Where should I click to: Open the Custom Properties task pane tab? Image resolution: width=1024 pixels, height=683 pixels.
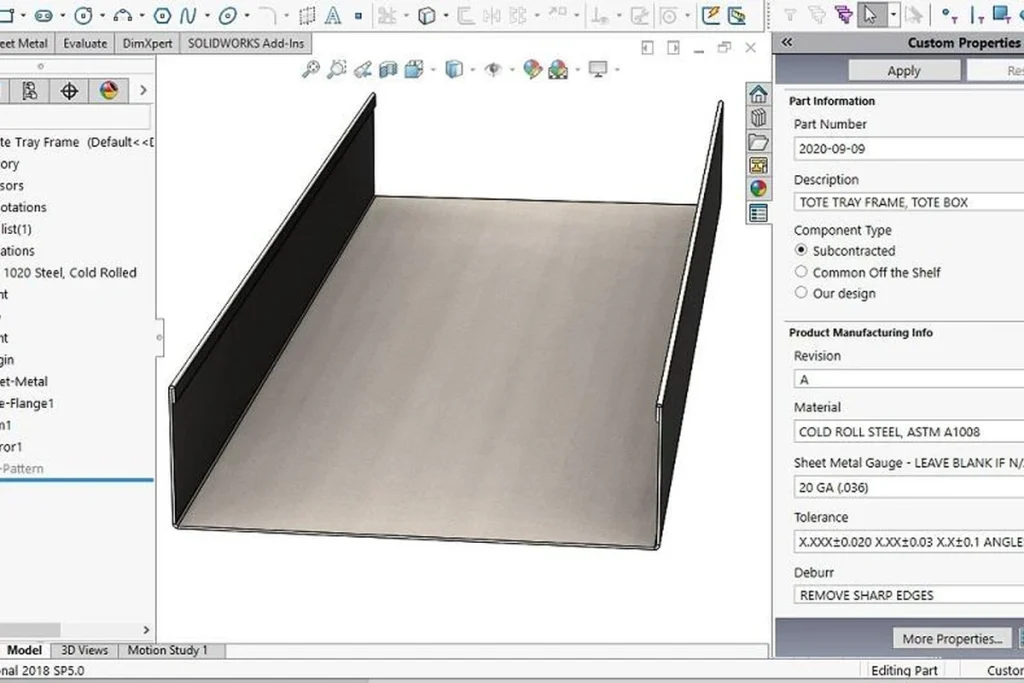[x=758, y=213]
